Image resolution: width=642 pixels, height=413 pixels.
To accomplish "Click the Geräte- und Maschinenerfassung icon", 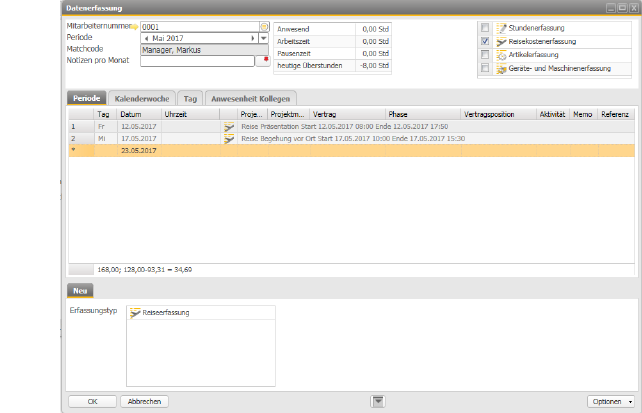I will click(x=501, y=68).
